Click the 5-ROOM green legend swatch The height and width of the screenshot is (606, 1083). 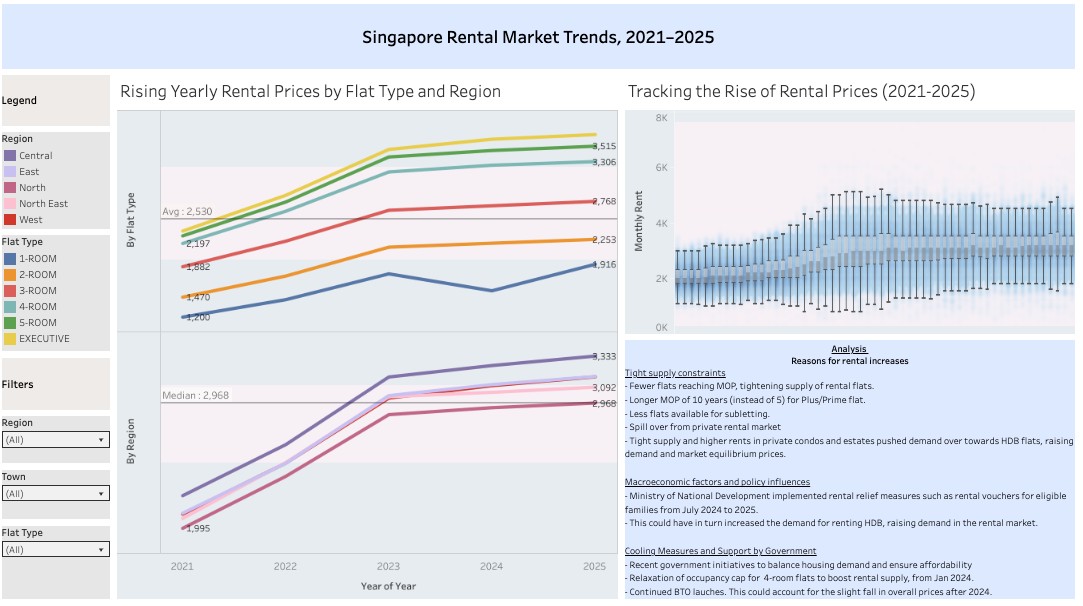click(x=10, y=323)
